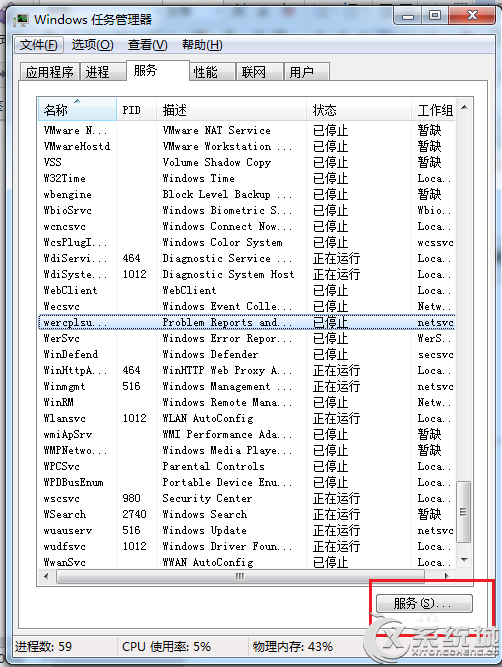The height and width of the screenshot is (667, 502).
Task: Select the W32Time service row
Action: [x=246, y=178]
